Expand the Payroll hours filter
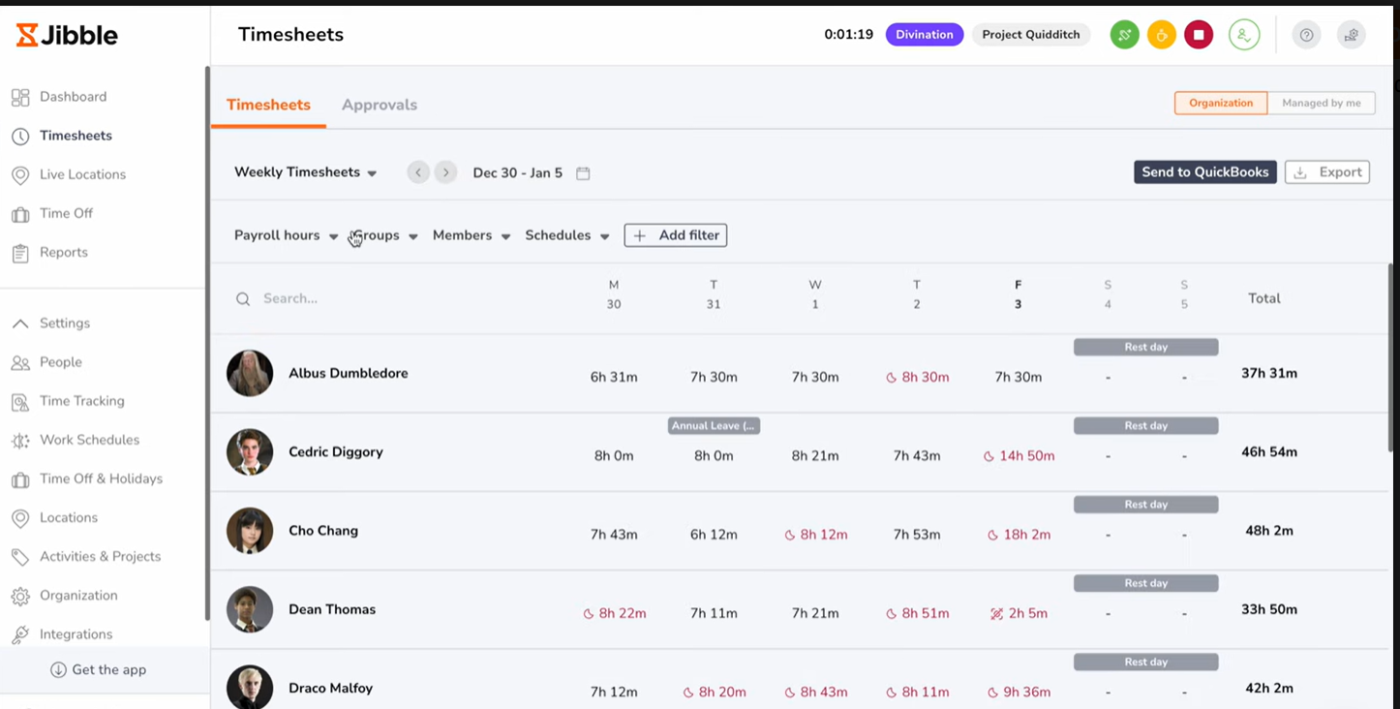The image size is (1400, 709). (286, 236)
